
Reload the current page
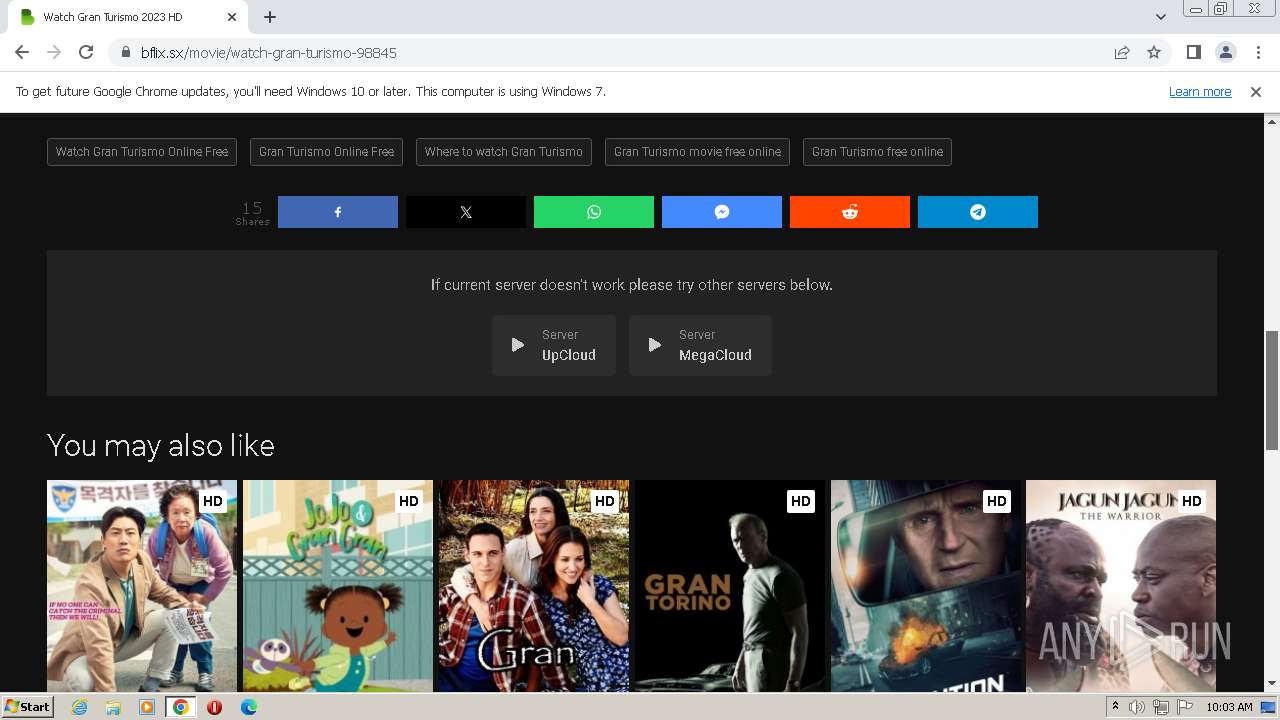click(86, 52)
